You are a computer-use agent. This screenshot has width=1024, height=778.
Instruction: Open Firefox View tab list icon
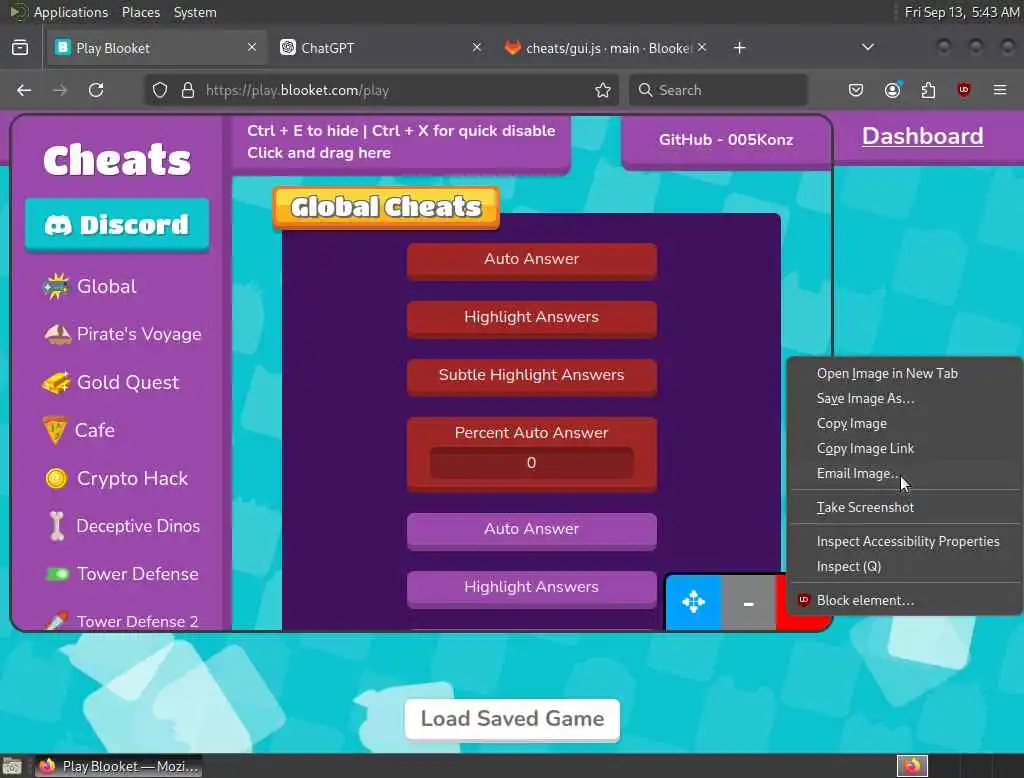(x=20, y=48)
